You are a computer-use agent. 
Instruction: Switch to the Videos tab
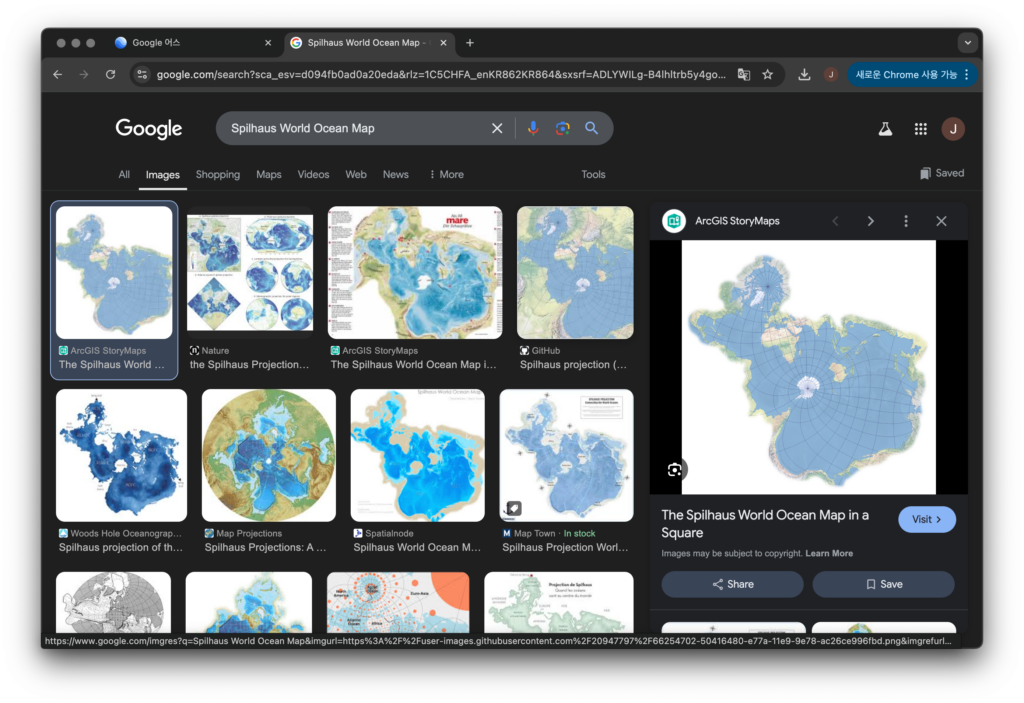coord(313,174)
